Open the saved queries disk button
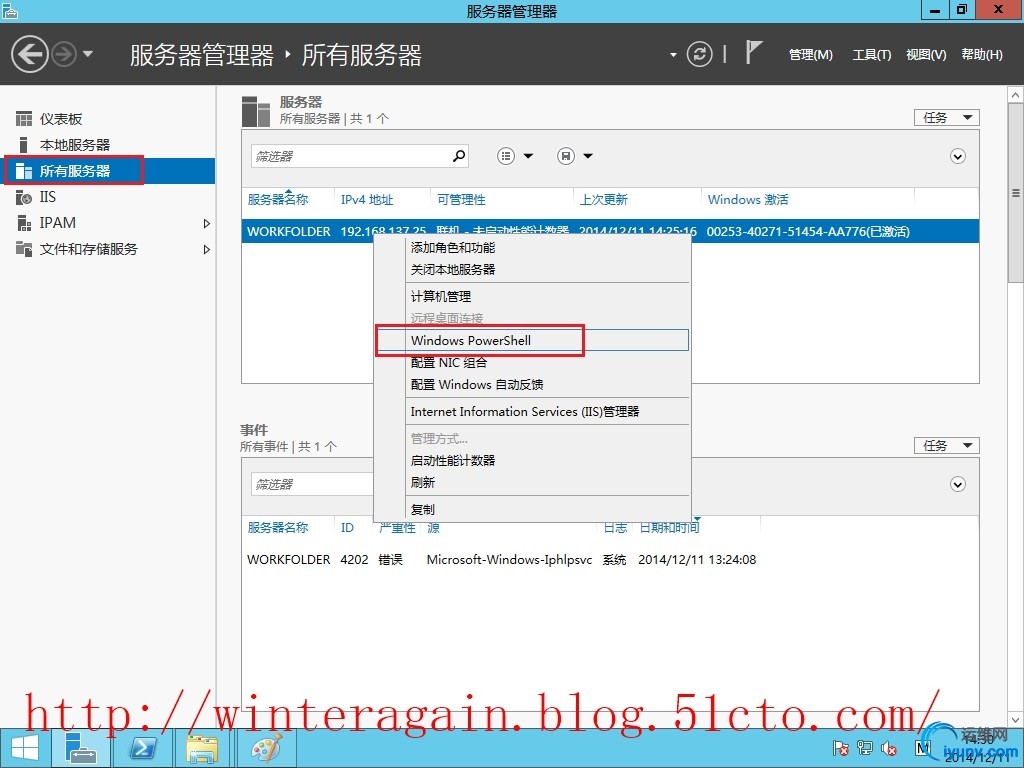The width and height of the screenshot is (1024, 768). click(566, 156)
